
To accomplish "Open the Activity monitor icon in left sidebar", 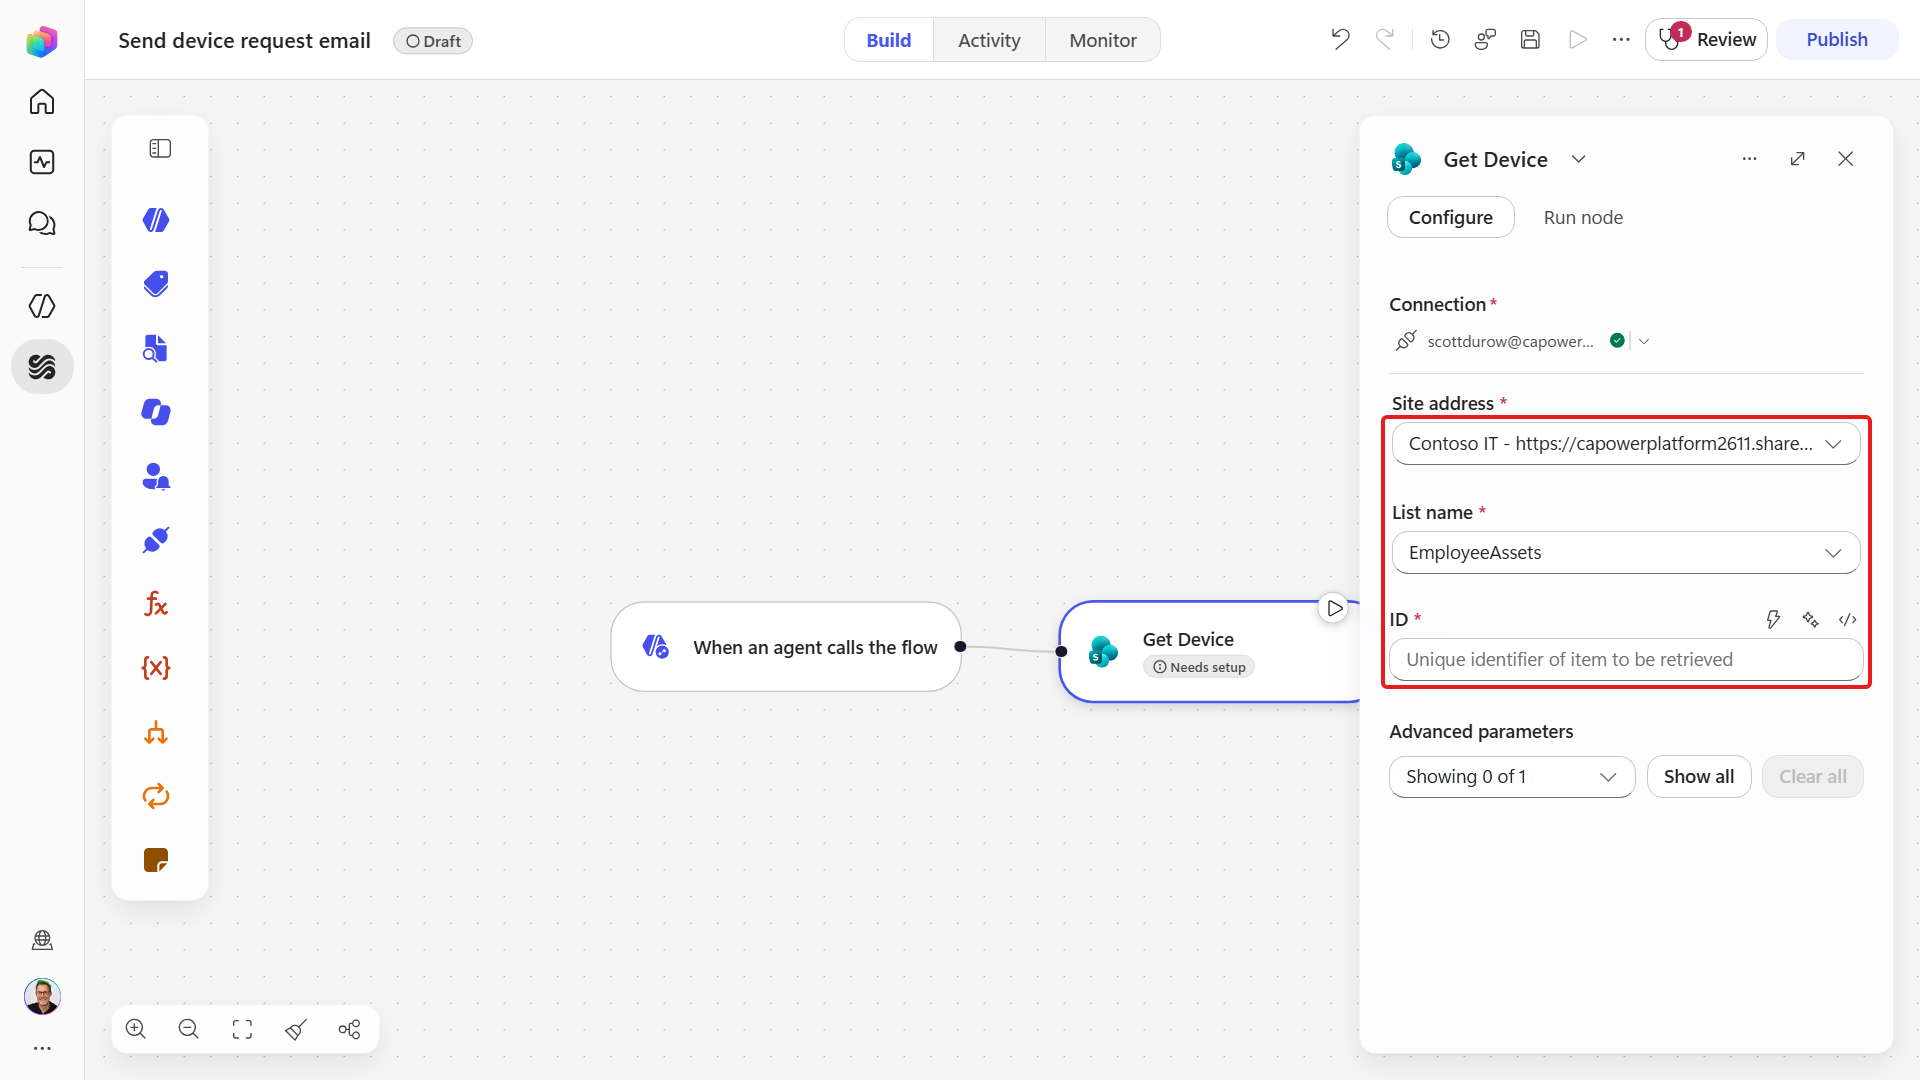I will point(42,162).
